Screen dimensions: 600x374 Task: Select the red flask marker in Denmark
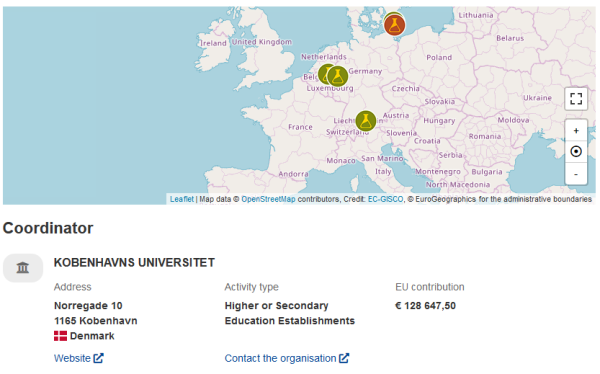coord(395,25)
